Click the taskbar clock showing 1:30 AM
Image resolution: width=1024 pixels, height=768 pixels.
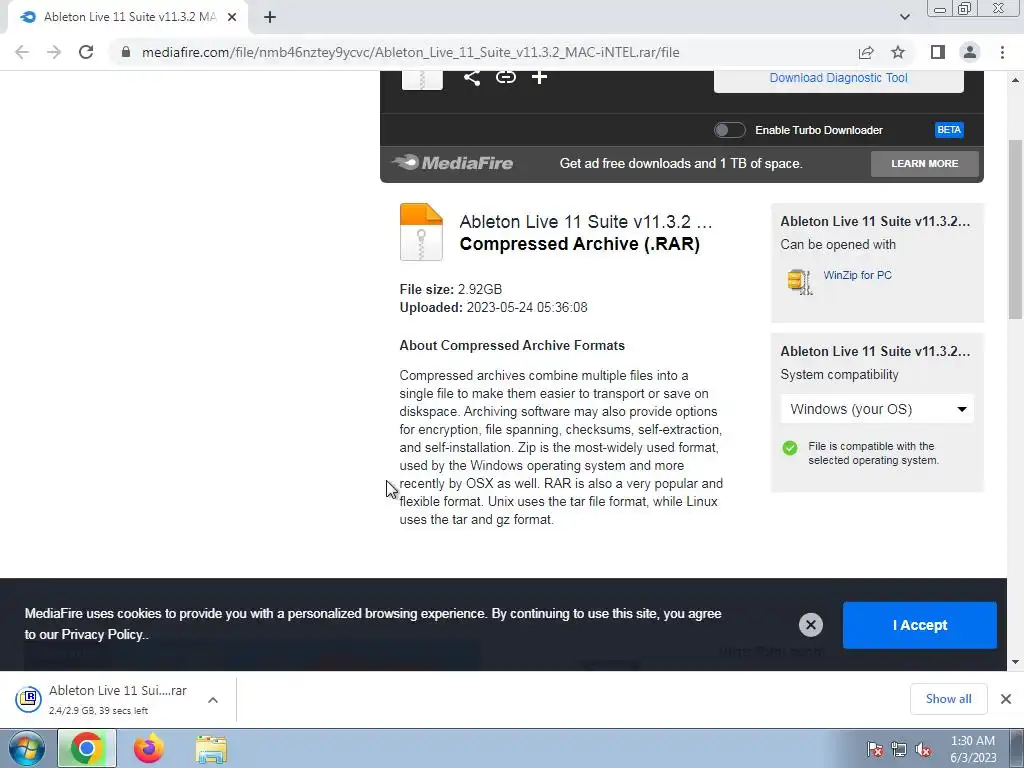pyautogui.click(x=973, y=749)
